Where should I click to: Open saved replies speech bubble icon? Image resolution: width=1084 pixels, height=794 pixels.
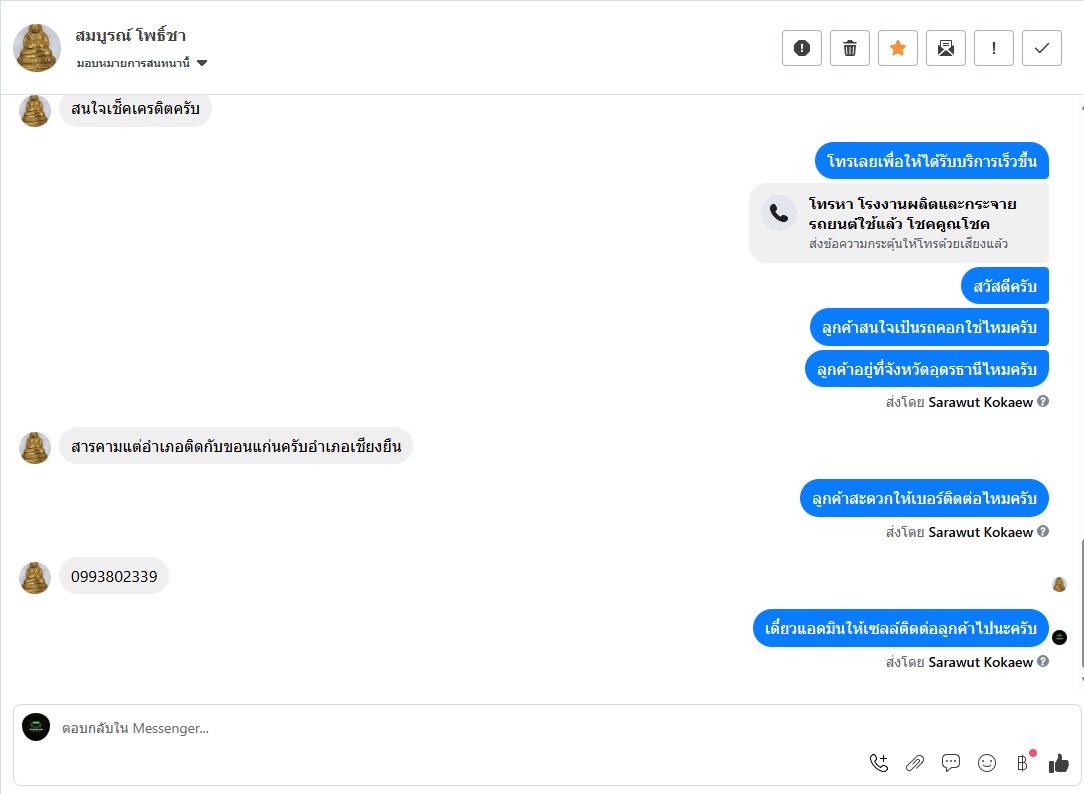(x=951, y=763)
